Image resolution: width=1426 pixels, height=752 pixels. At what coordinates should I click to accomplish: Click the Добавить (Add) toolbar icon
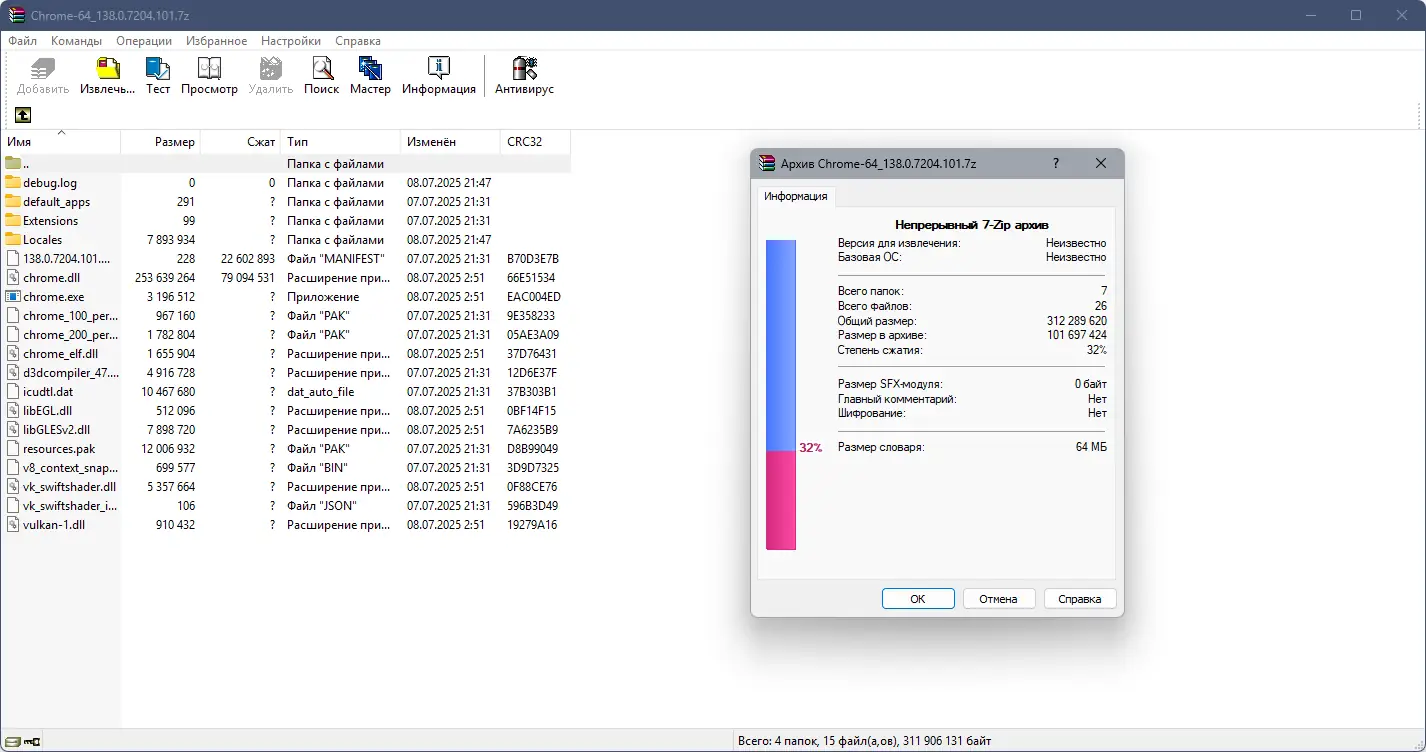[41, 70]
